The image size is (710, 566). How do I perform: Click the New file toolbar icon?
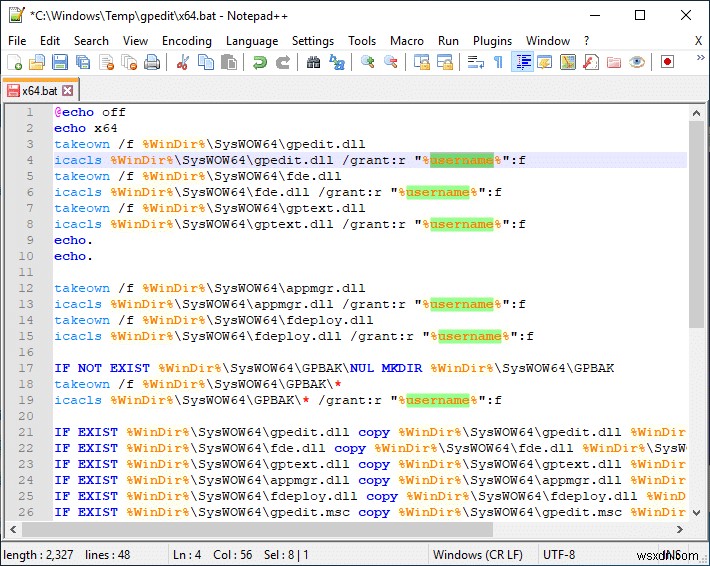point(14,62)
